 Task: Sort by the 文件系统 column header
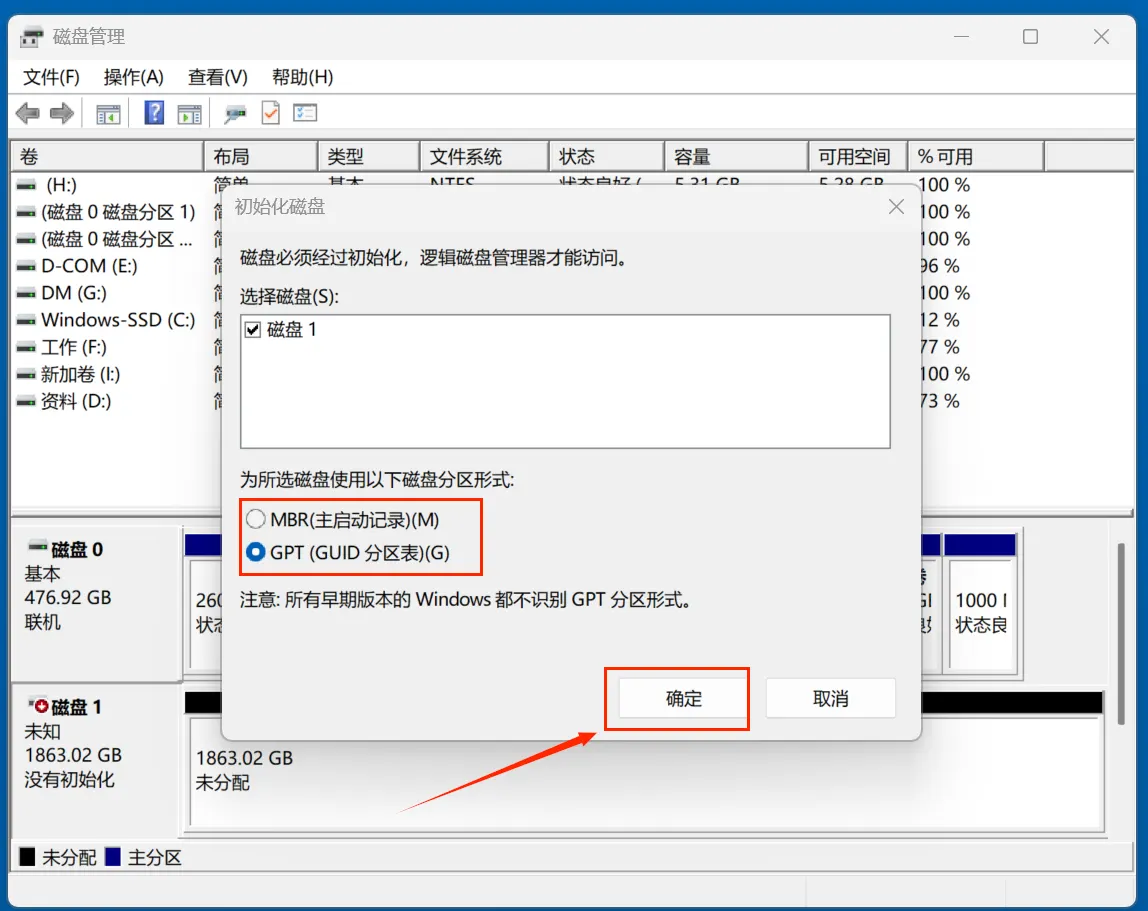click(485, 157)
